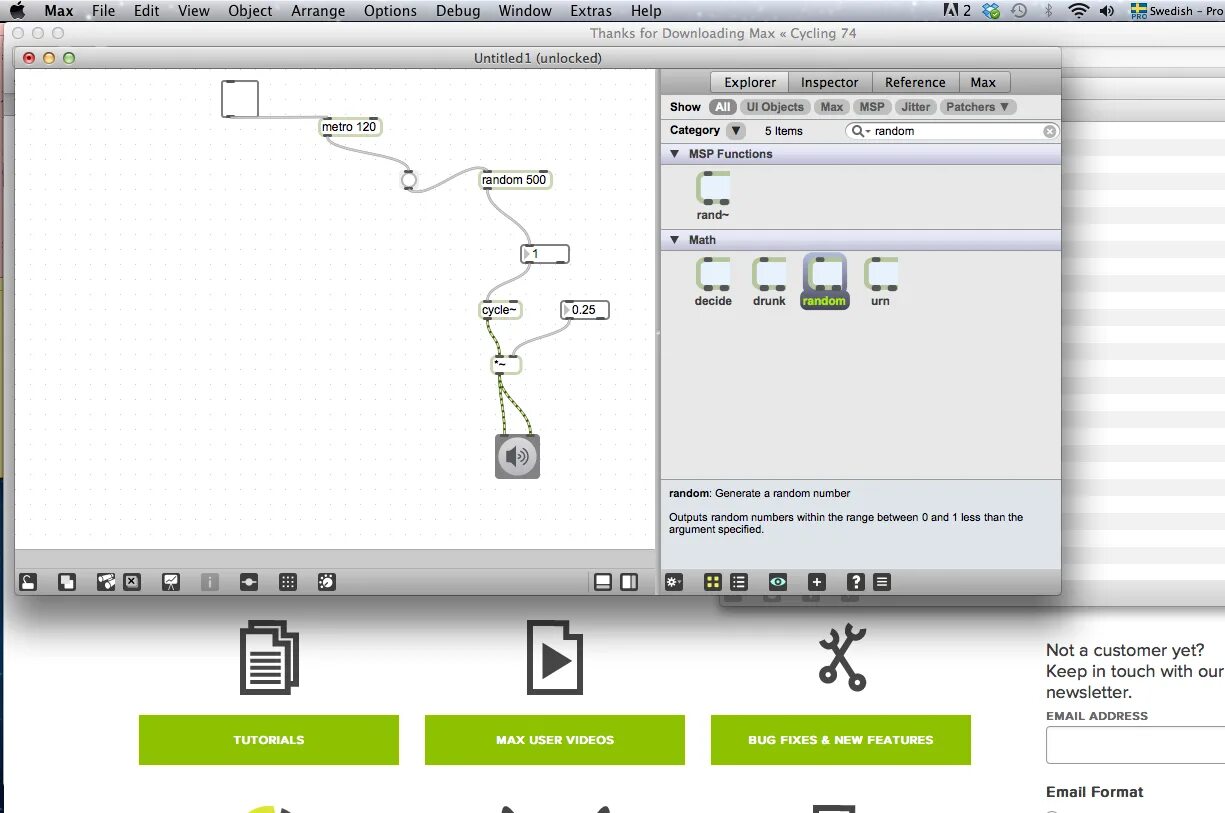Viewport: 1225px width, 813px height.
Task: Clear the search field with X
Action: [x=1049, y=131]
